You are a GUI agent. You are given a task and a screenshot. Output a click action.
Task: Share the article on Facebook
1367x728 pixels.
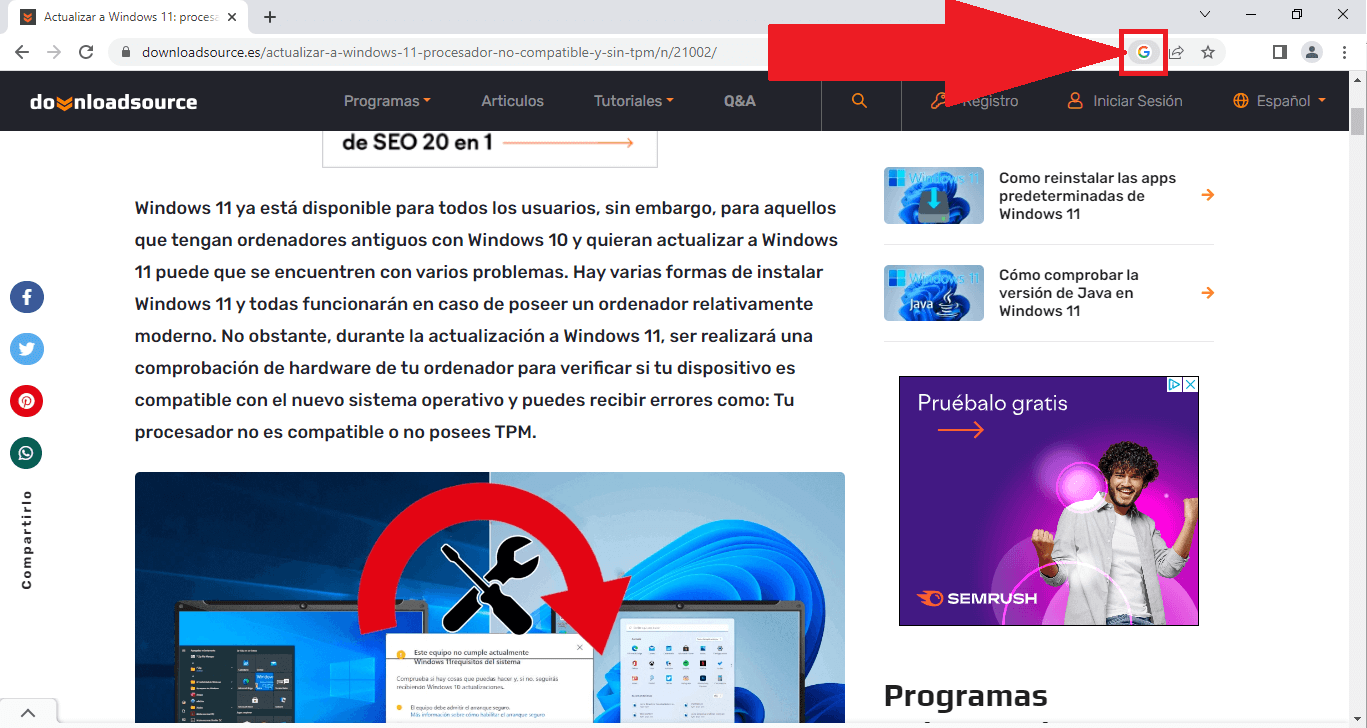[x=27, y=297]
